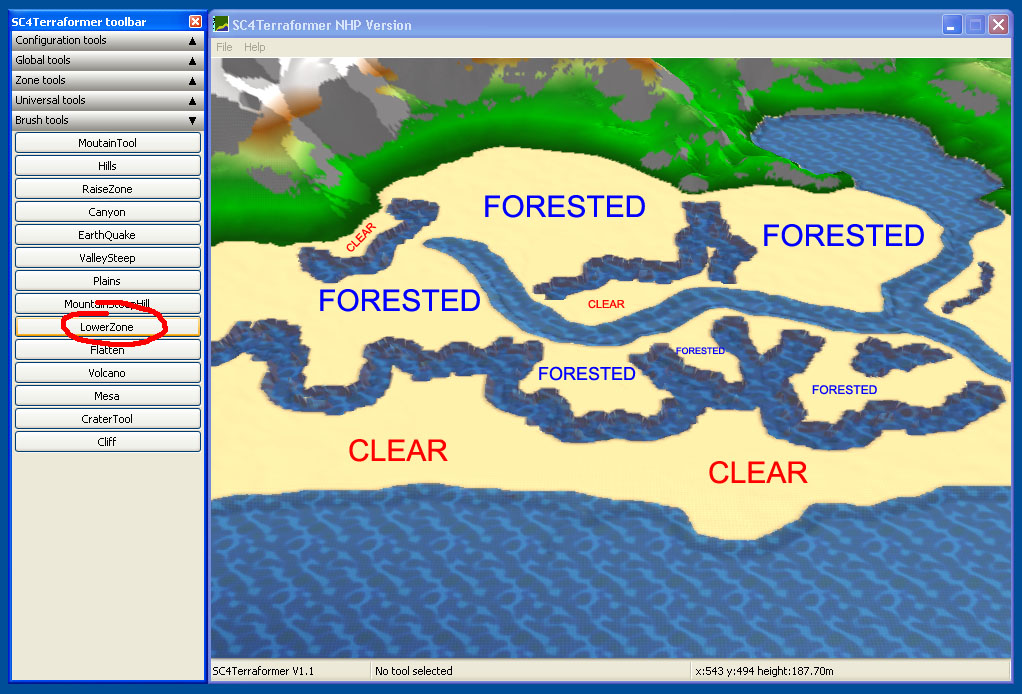This screenshot has height=694, width=1022.
Task: Open the File menu
Action: point(224,47)
